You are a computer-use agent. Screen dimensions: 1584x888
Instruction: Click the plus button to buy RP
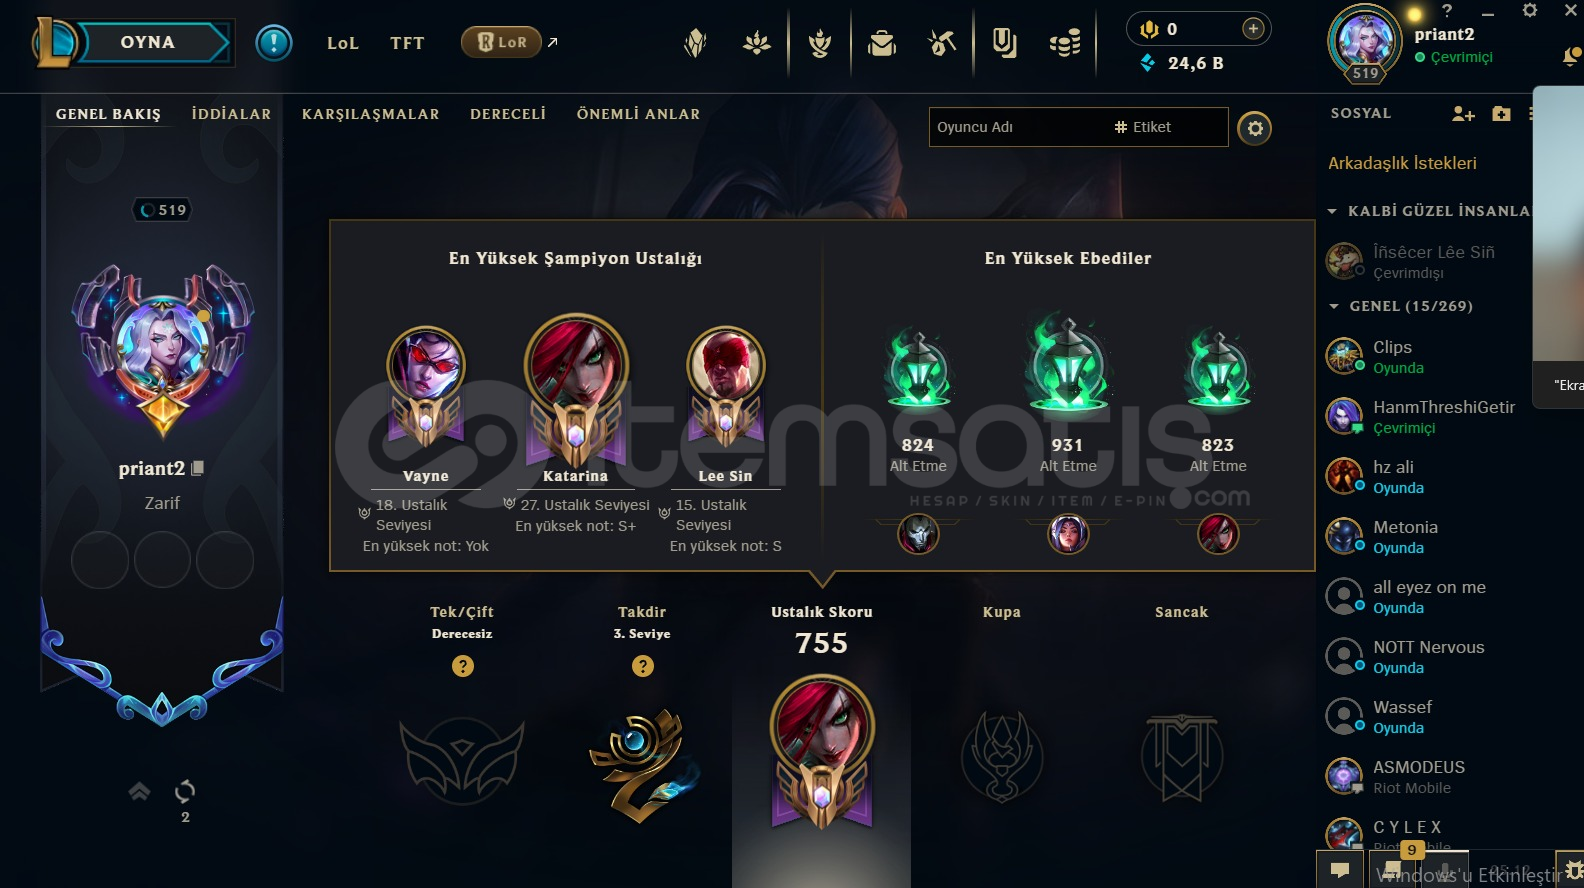coord(1253,29)
